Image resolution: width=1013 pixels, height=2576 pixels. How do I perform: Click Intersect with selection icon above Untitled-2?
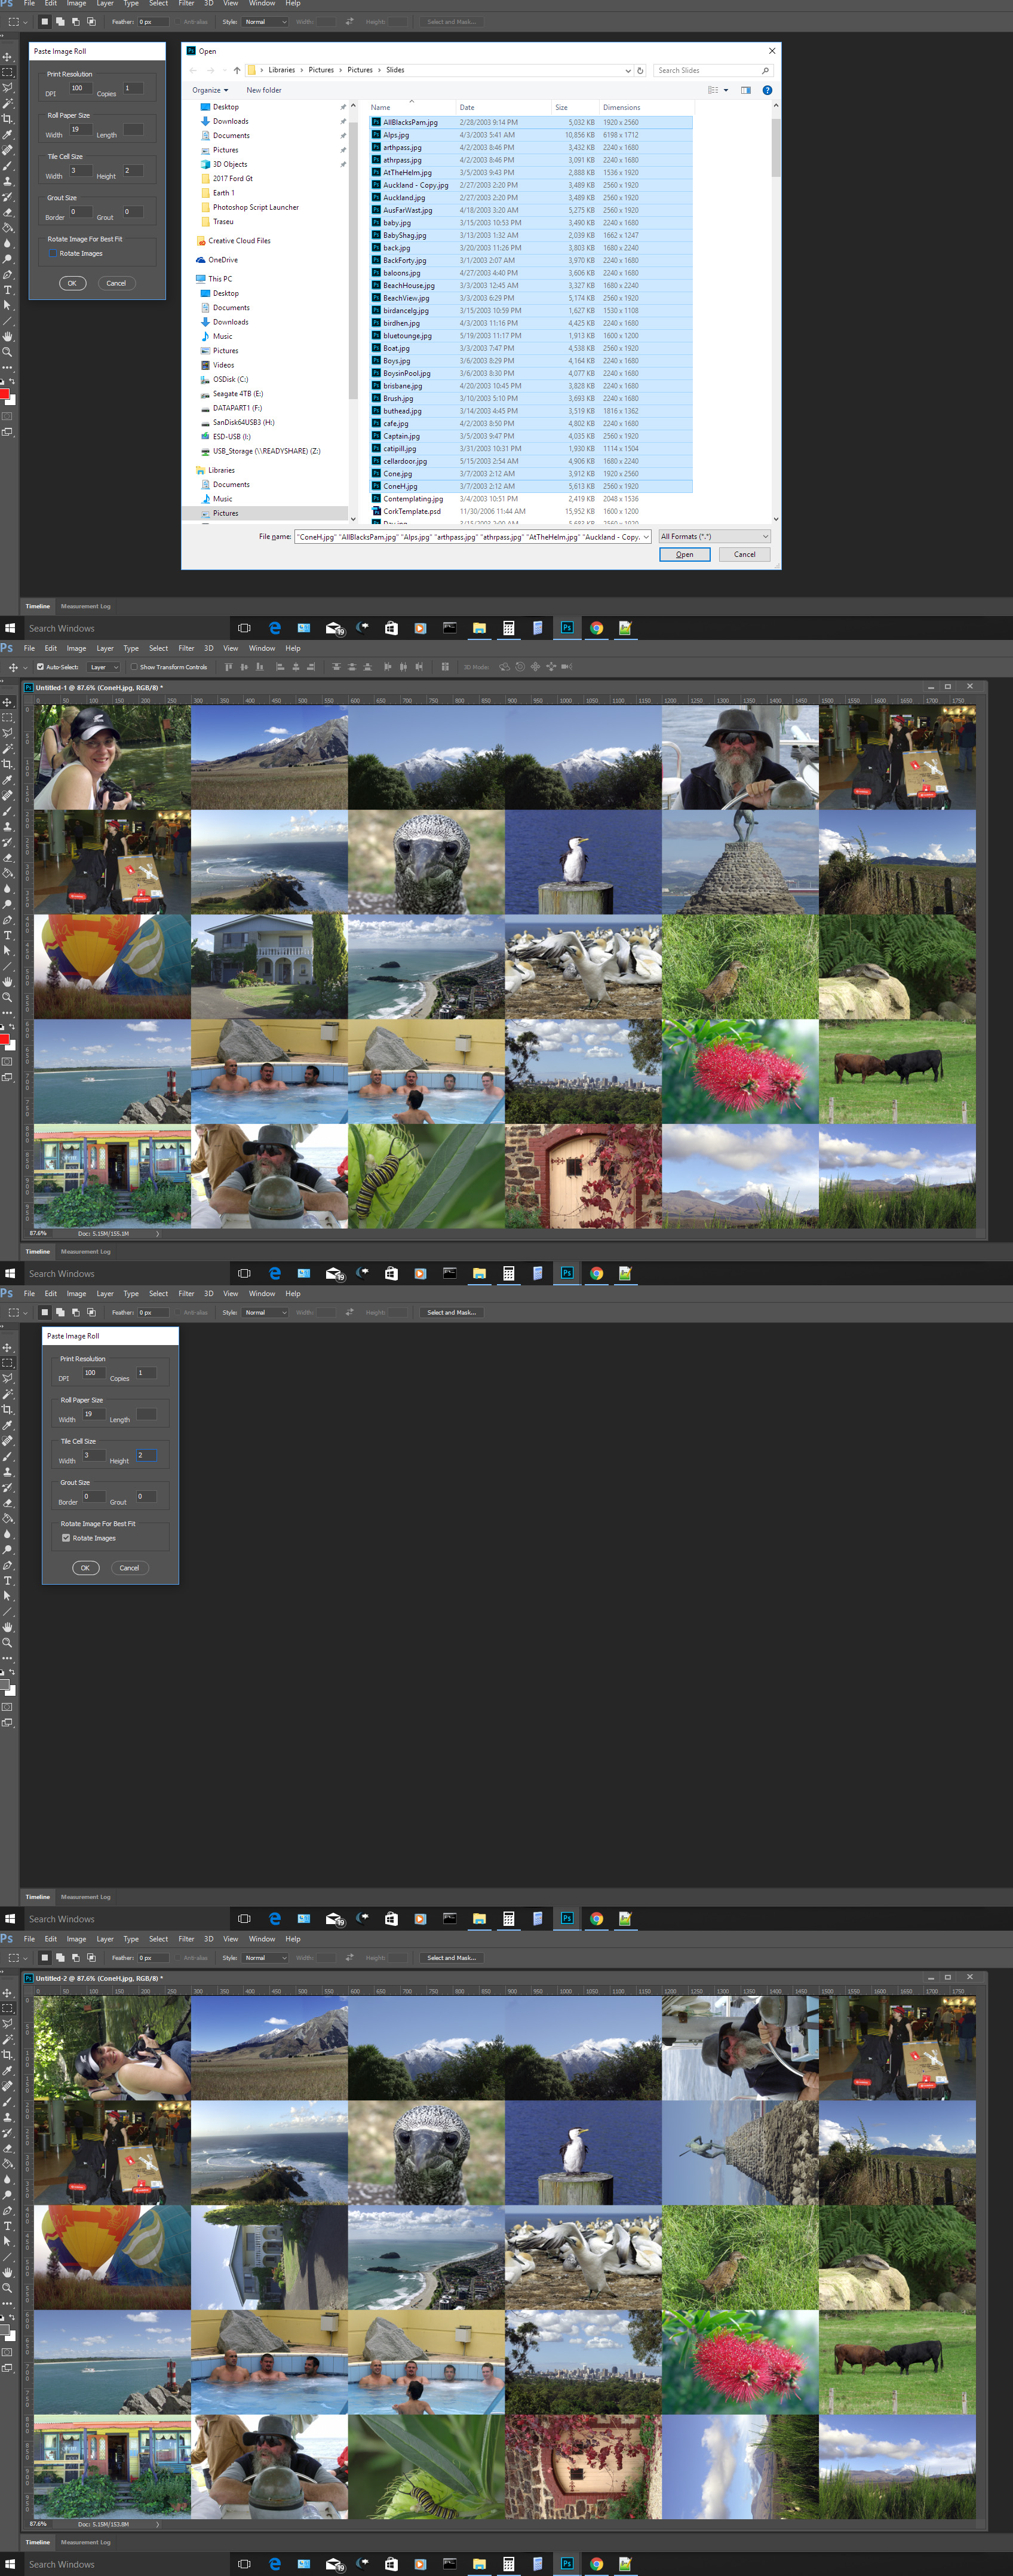(91, 1957)
